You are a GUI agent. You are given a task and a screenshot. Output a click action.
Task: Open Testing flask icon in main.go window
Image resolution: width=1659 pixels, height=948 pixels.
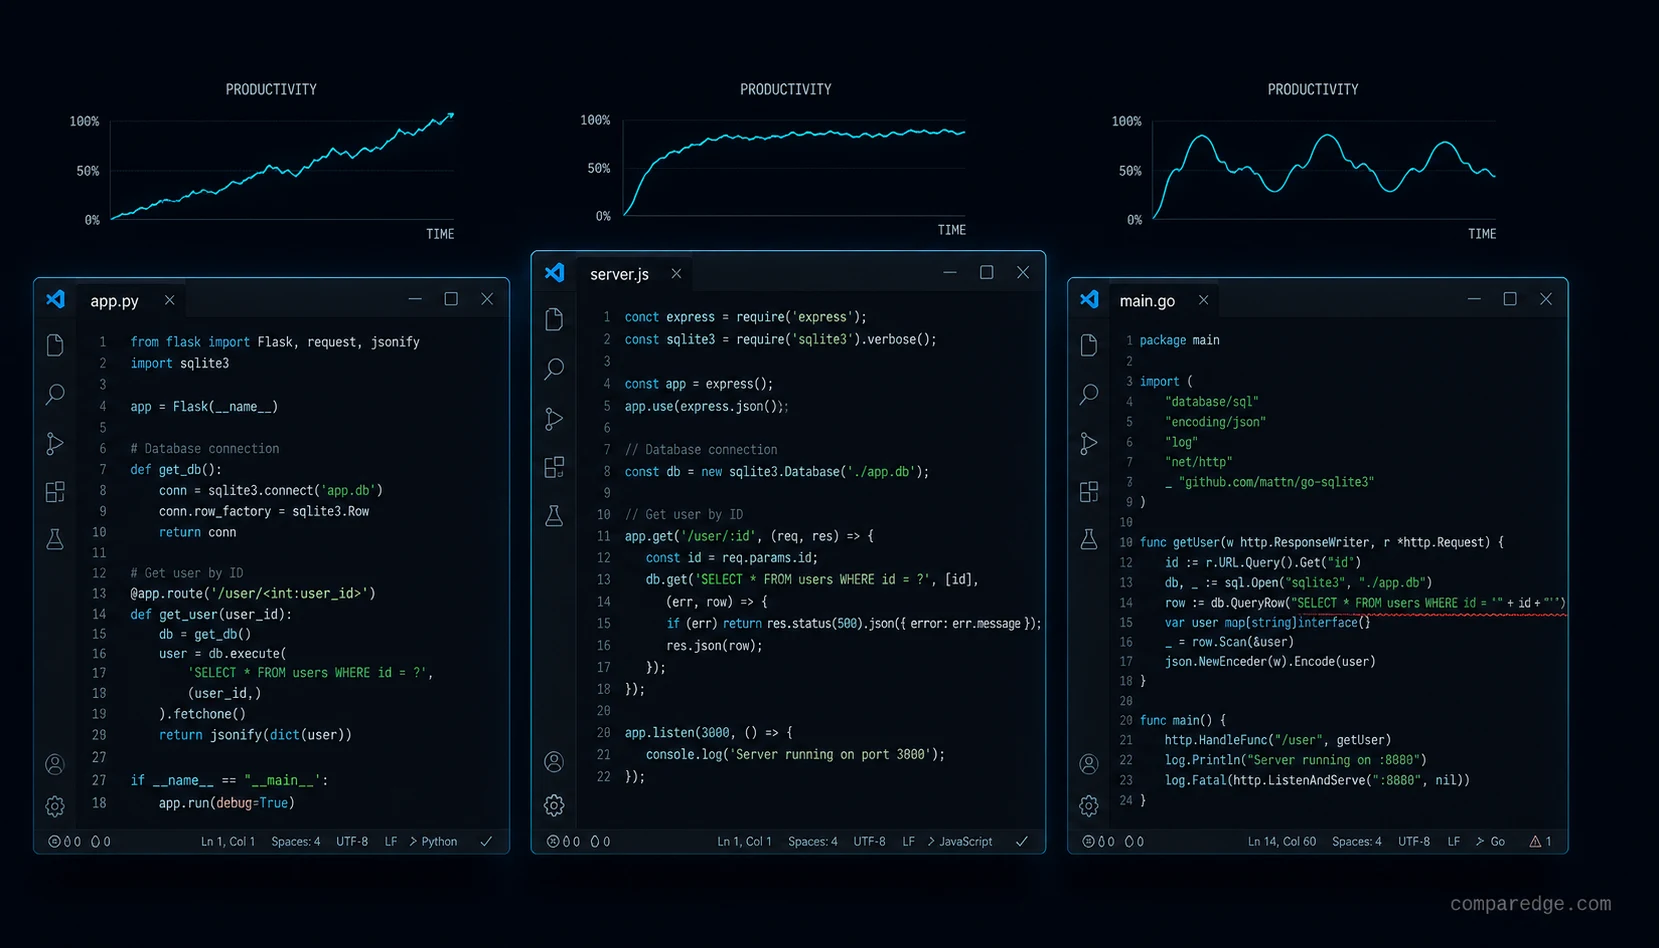click(1089, 540)
